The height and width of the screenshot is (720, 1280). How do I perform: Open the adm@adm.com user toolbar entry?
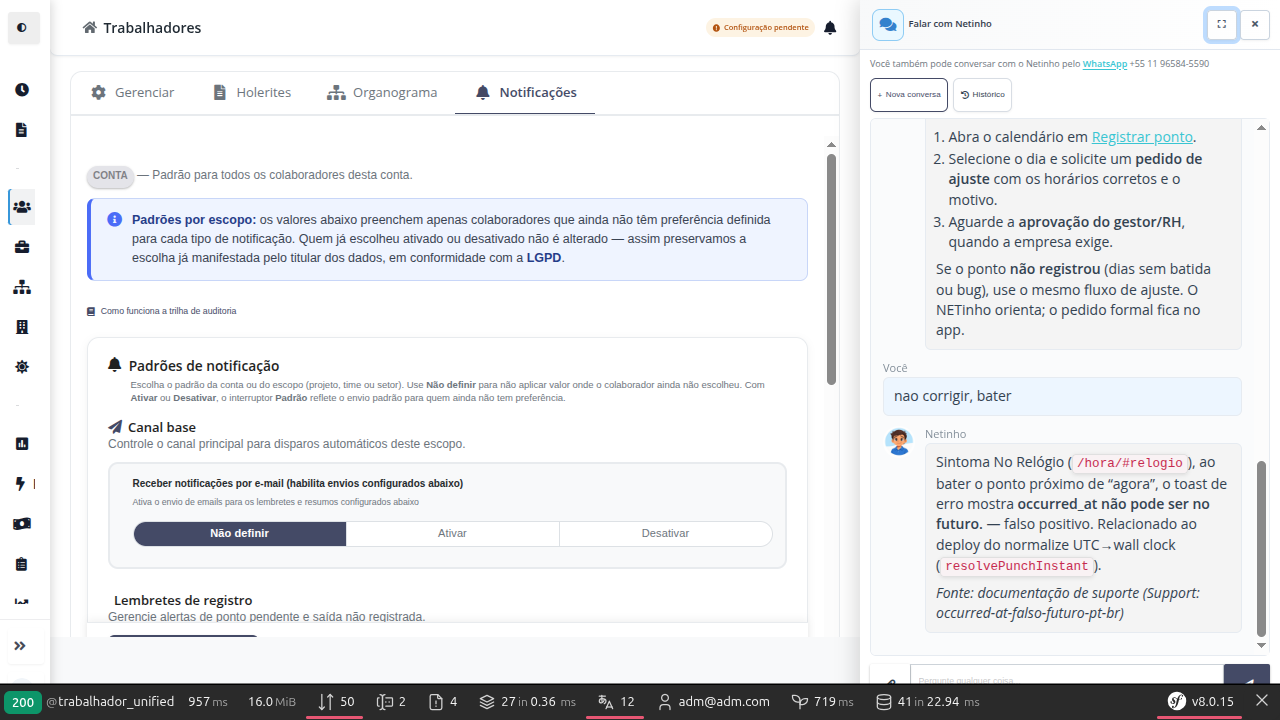point(713,702)
